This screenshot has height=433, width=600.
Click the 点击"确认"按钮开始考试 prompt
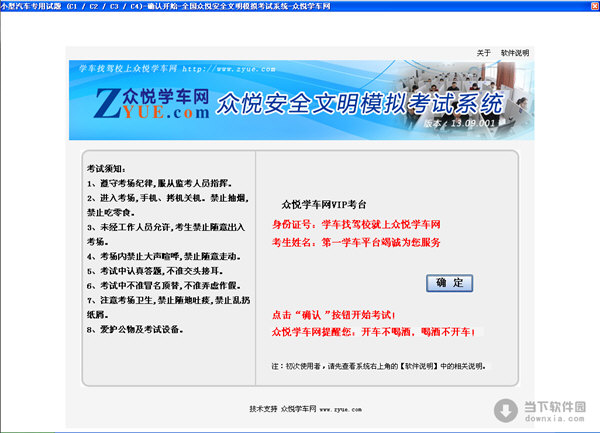tap(333, 315)
